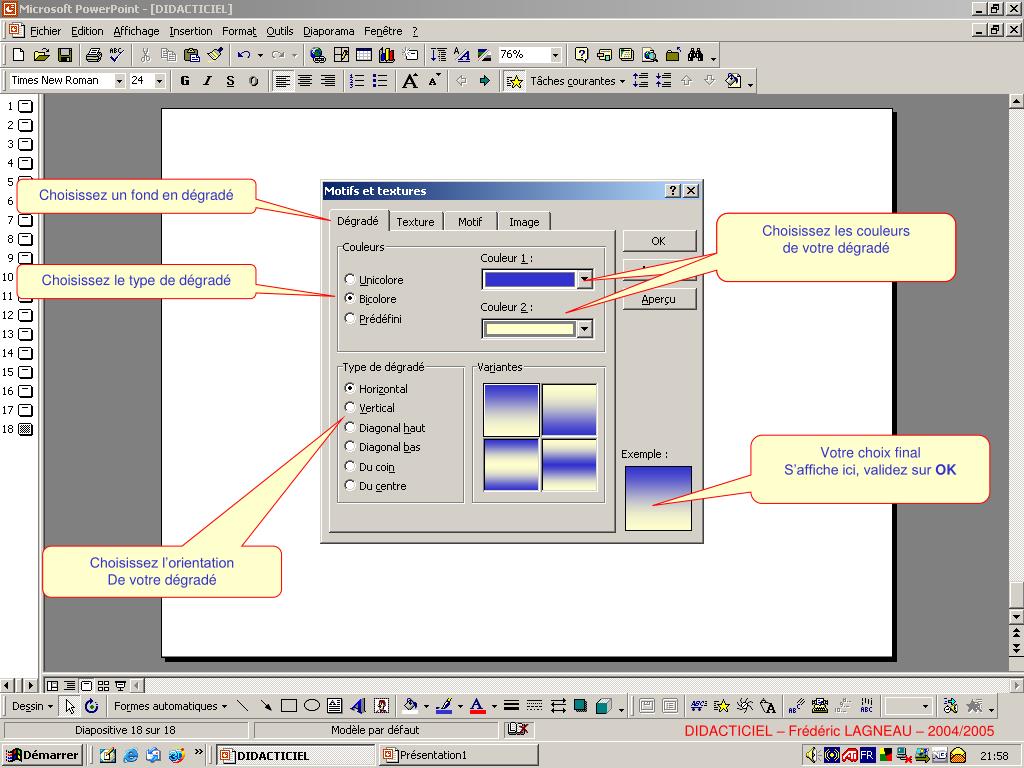
Task: Open the Formes automatiques menu
Action: click(170, 706)
